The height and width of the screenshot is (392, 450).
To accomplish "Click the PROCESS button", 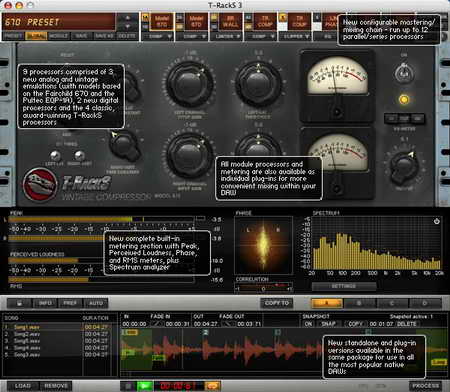I will 425,386.
